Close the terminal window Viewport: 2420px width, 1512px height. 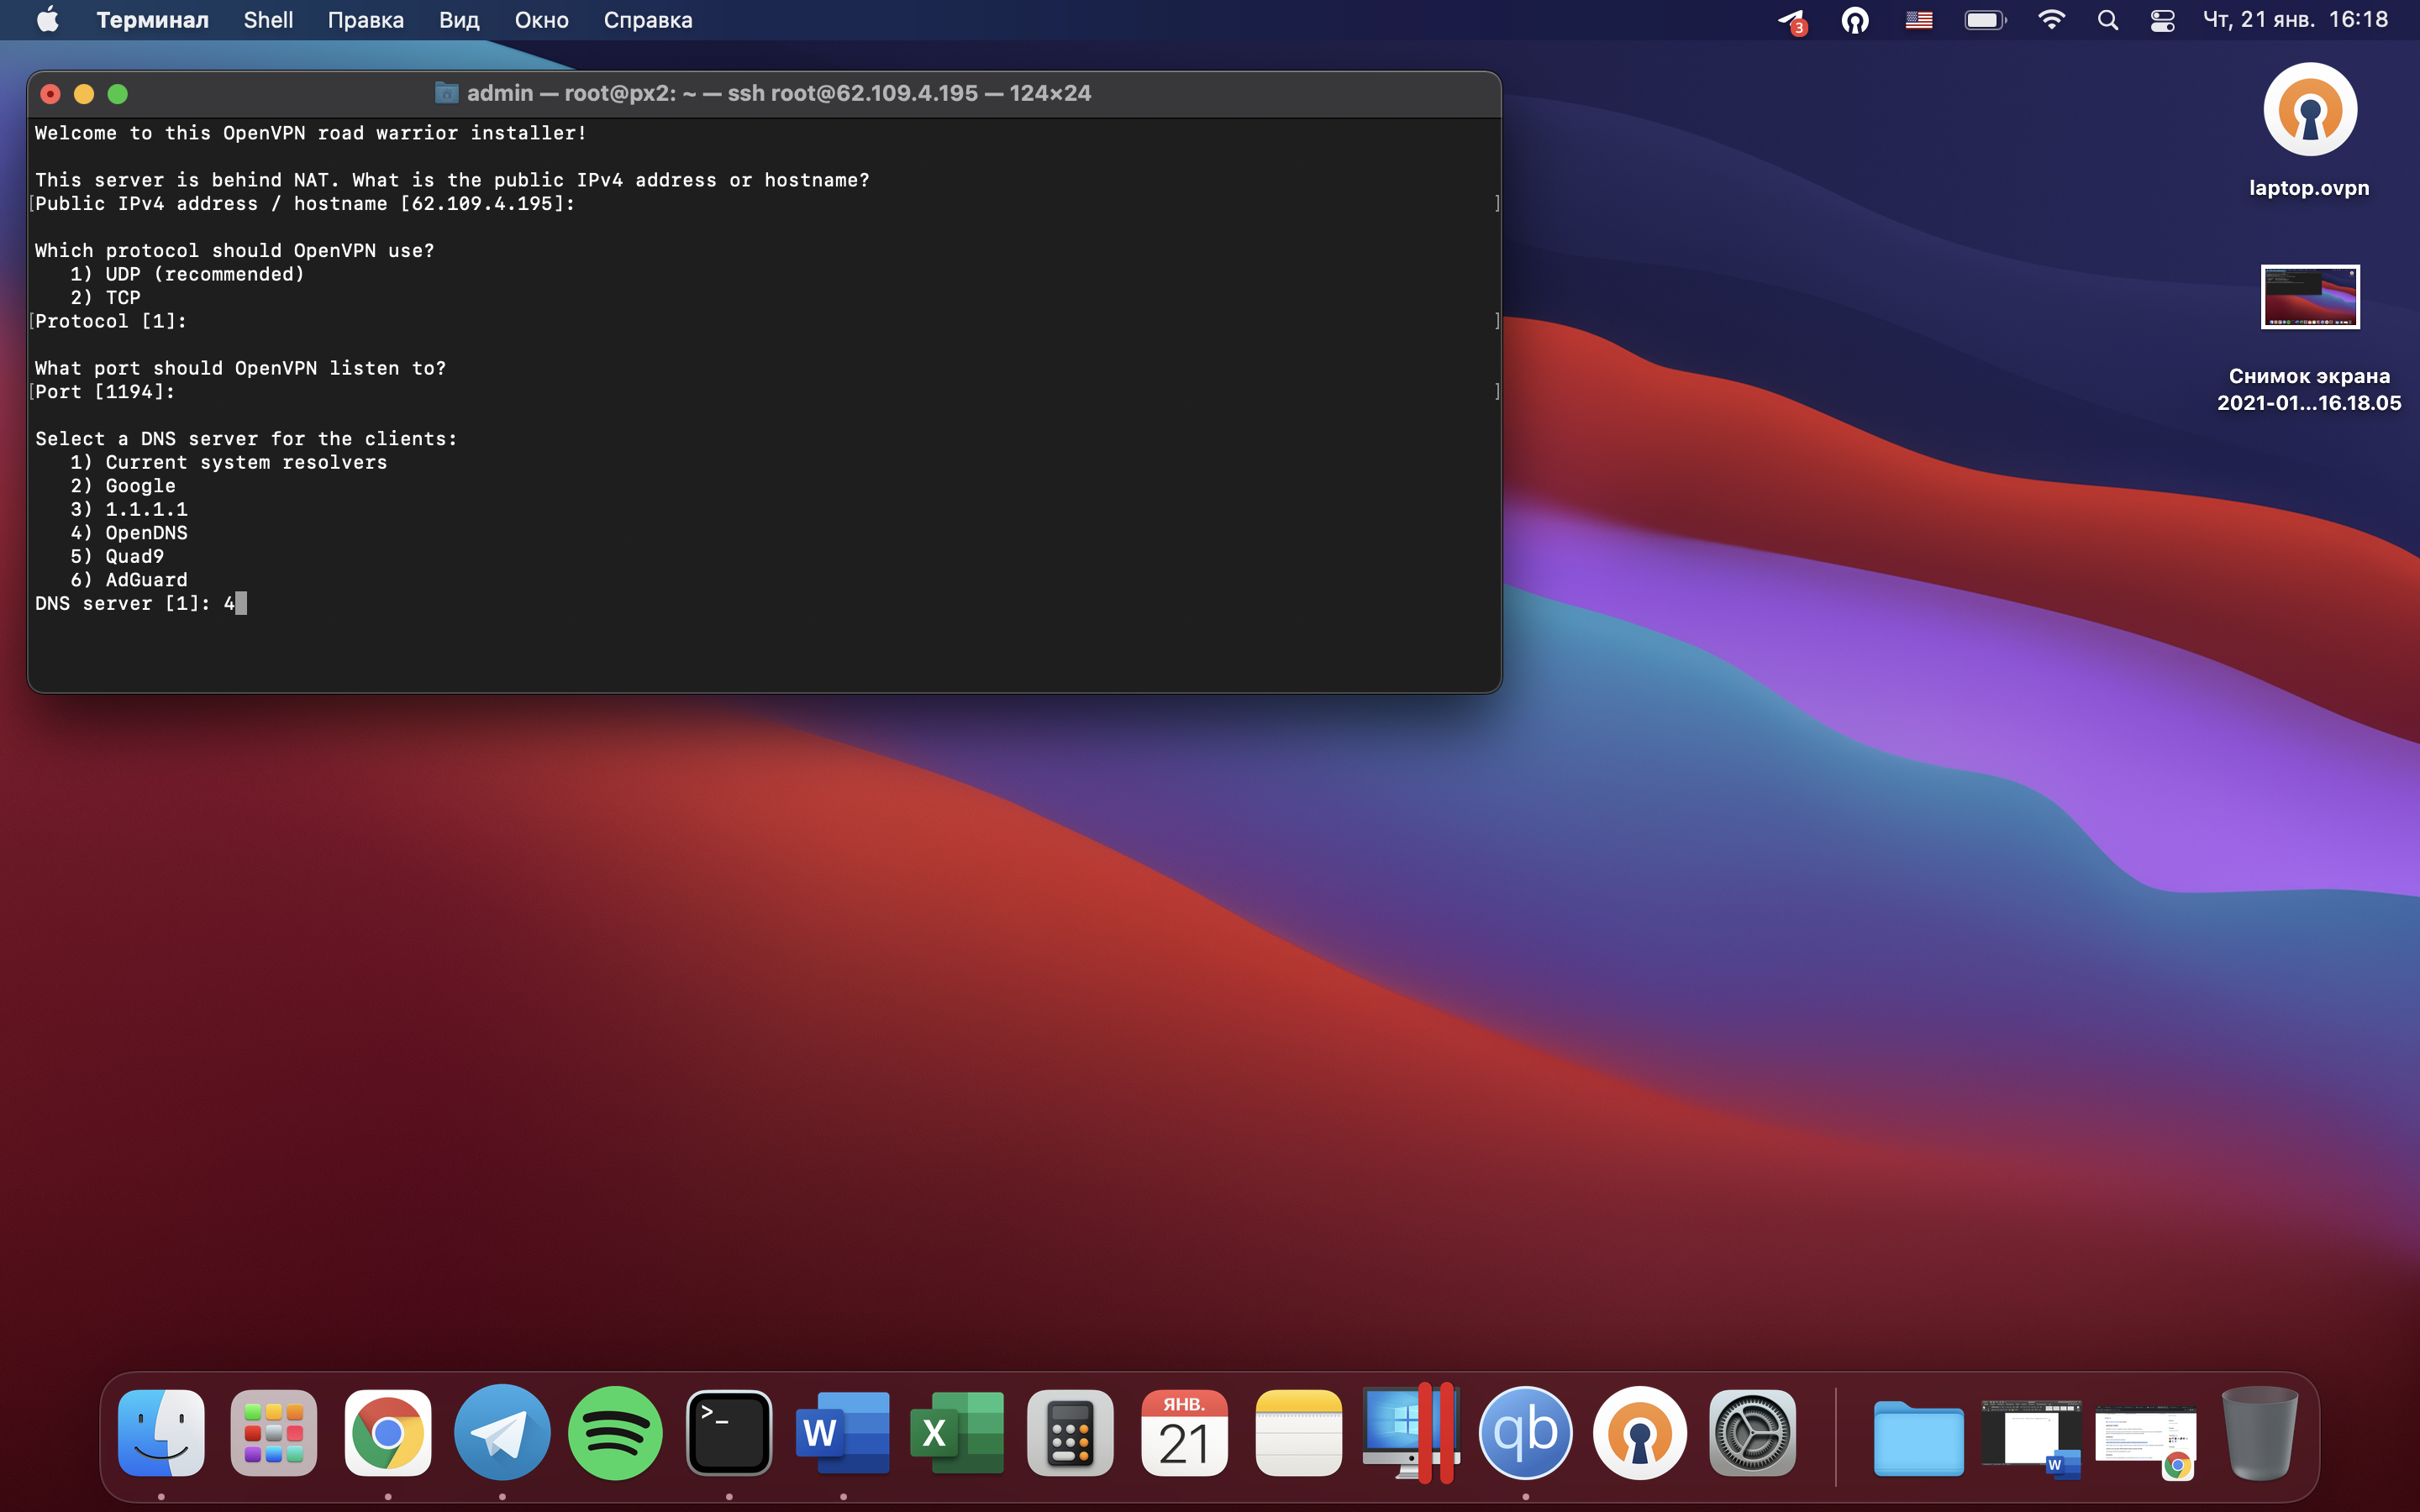click(50, 94)
